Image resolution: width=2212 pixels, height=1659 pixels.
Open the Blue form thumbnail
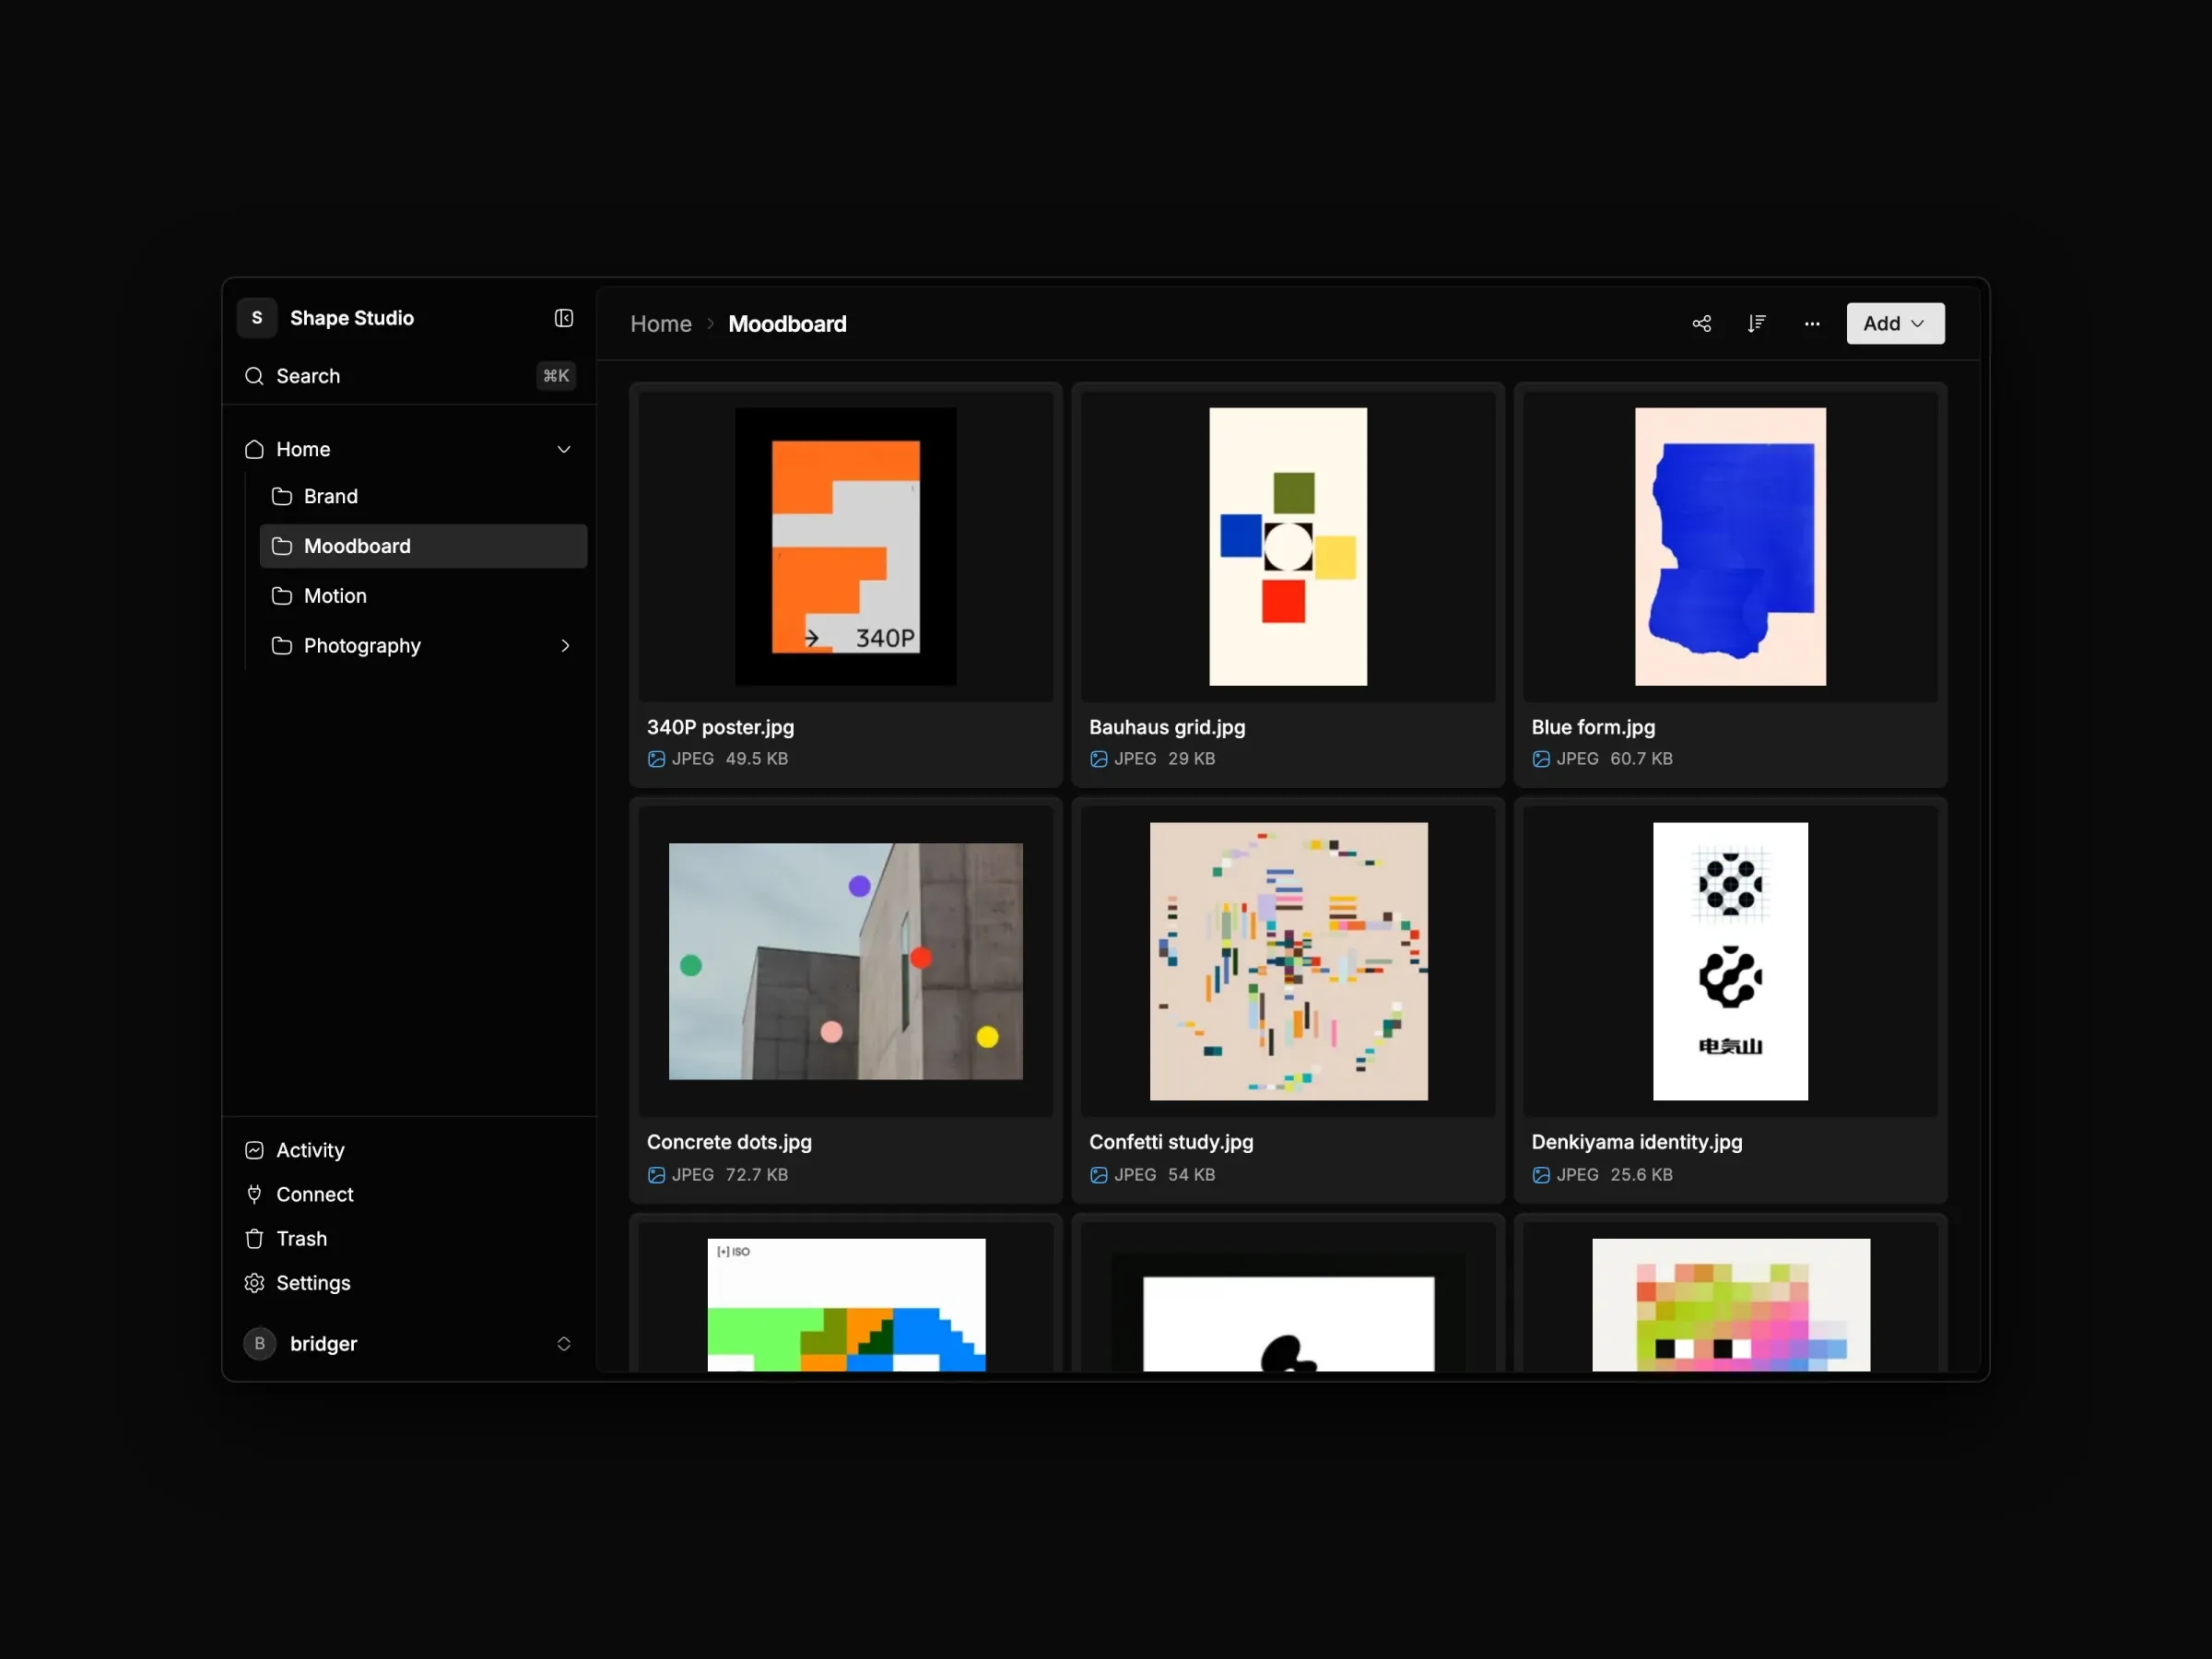(x=1730, y=546)
